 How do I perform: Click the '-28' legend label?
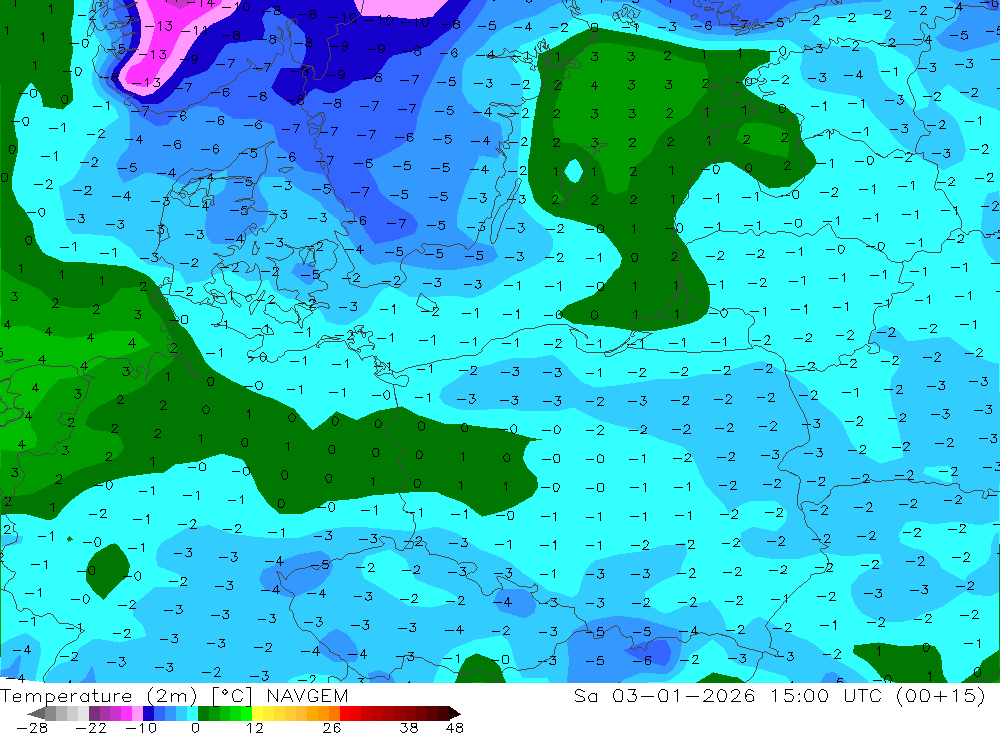pos(32,727)
